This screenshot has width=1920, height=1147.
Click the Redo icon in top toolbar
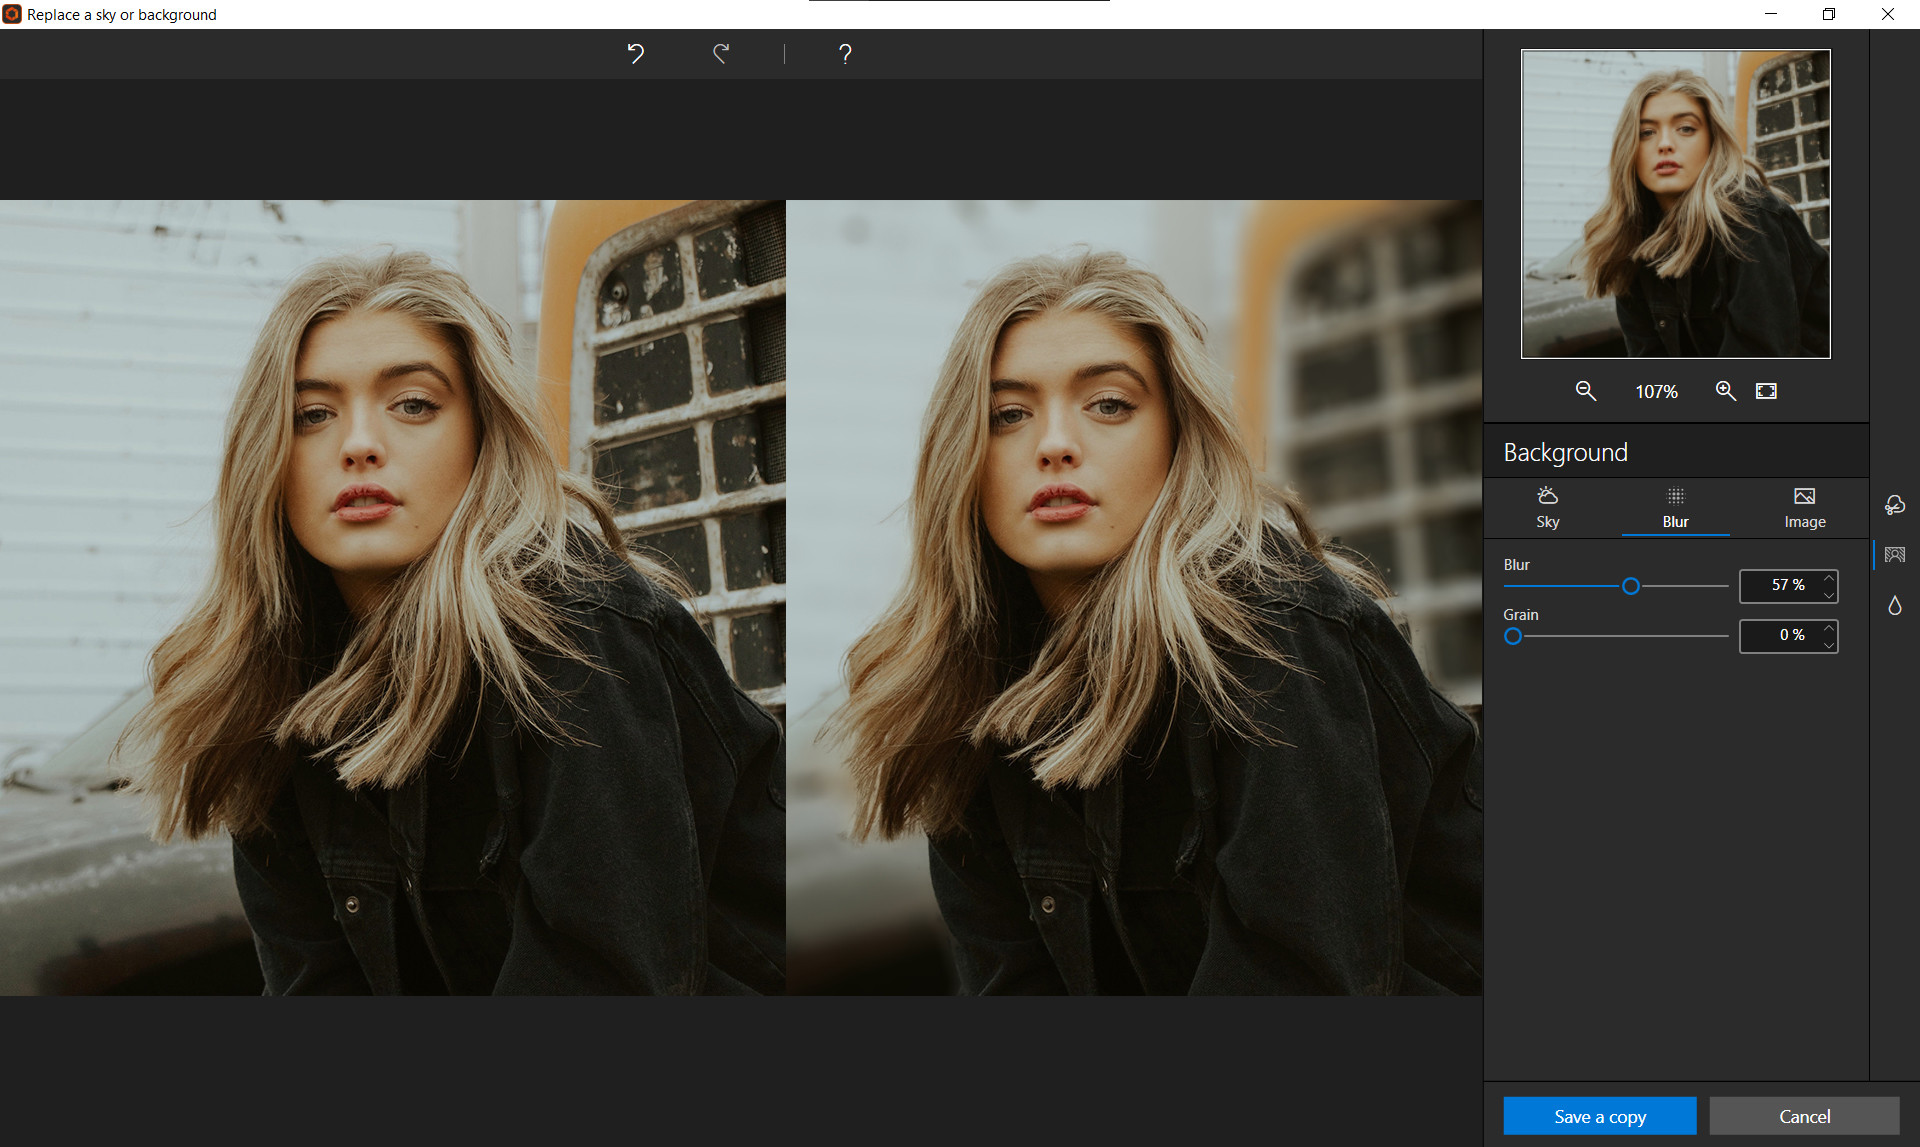[721, 54]
